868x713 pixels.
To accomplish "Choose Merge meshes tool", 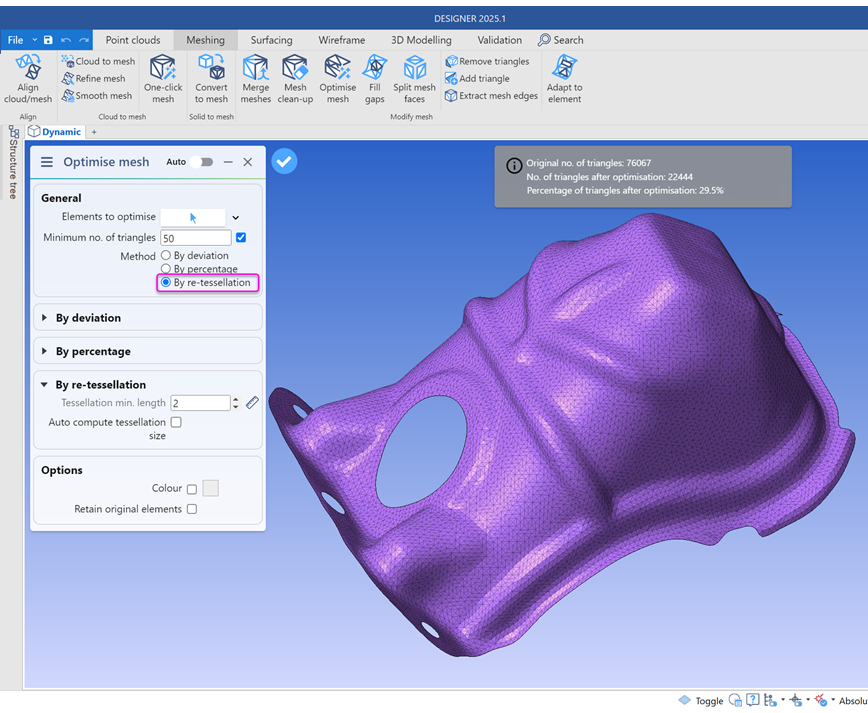I will [255, 79].
